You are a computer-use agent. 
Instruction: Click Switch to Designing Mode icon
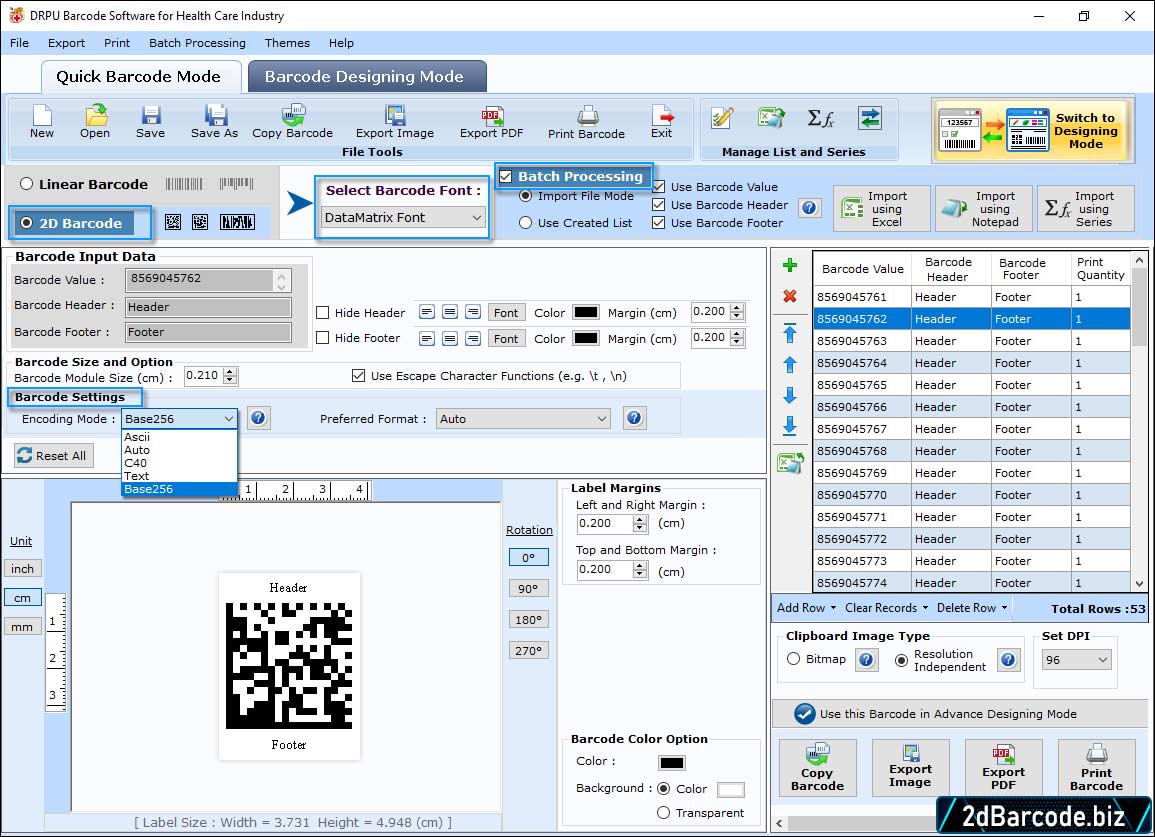[1032, 130]
